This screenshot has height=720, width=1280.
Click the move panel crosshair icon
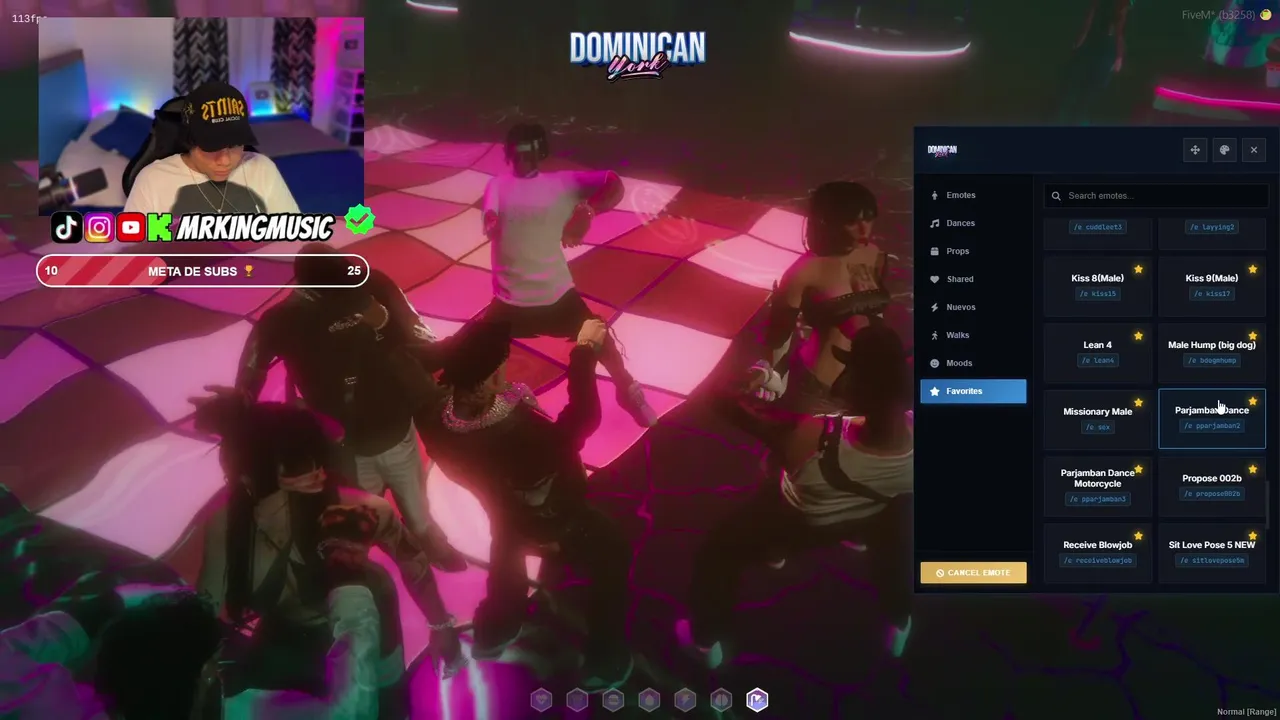tap(1194, 150)
